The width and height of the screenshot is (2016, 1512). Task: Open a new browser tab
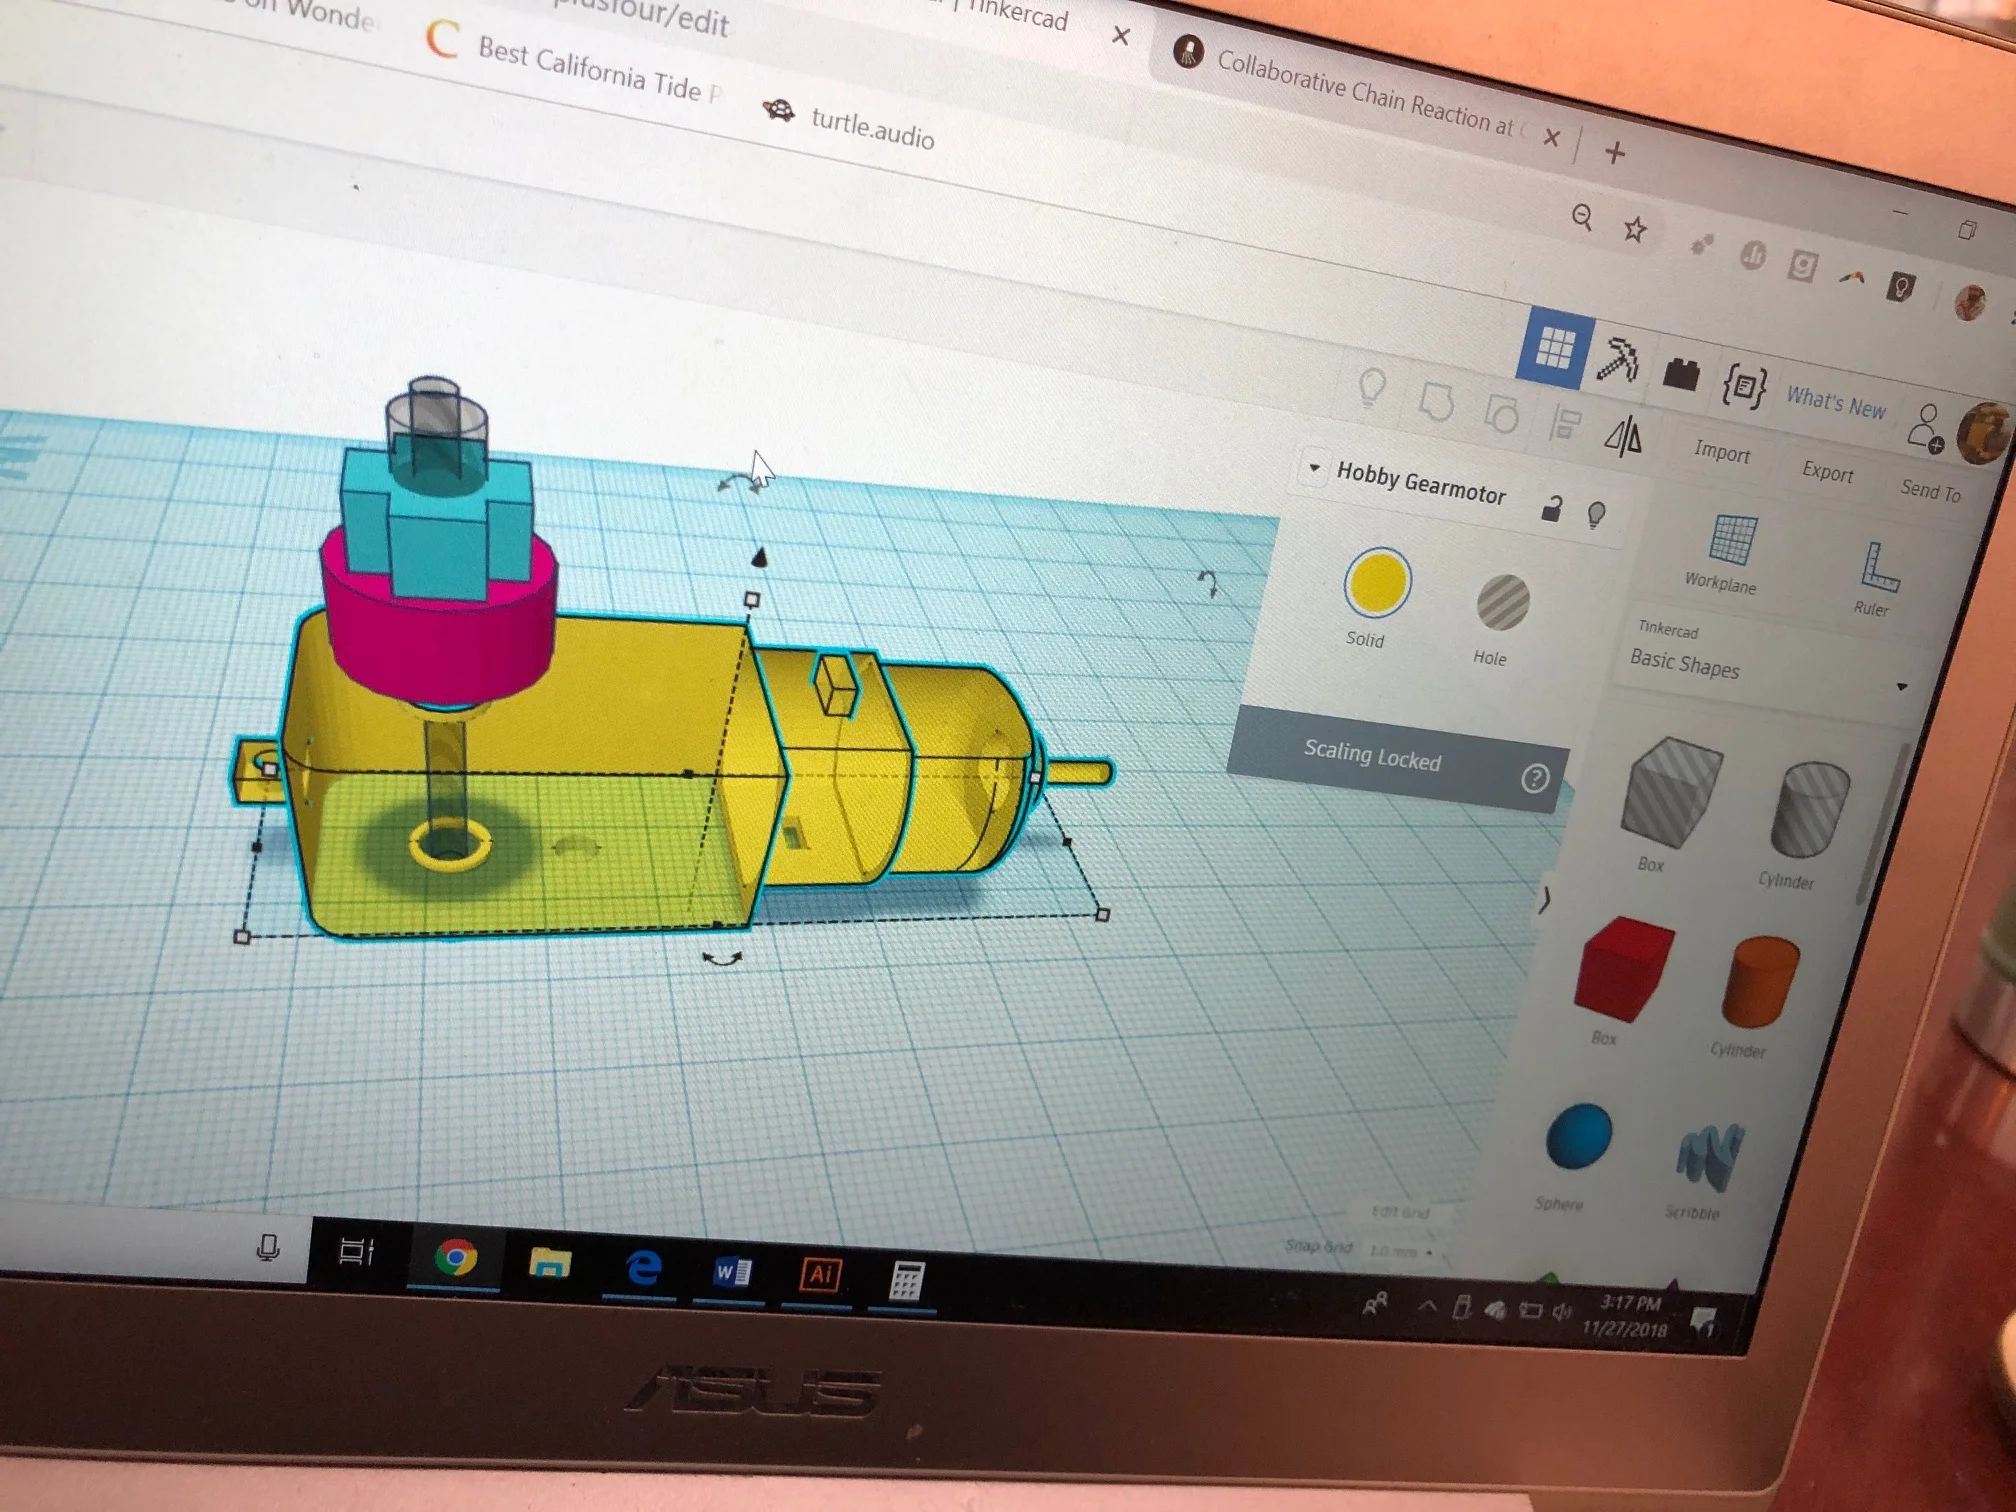click(1615, 152)
